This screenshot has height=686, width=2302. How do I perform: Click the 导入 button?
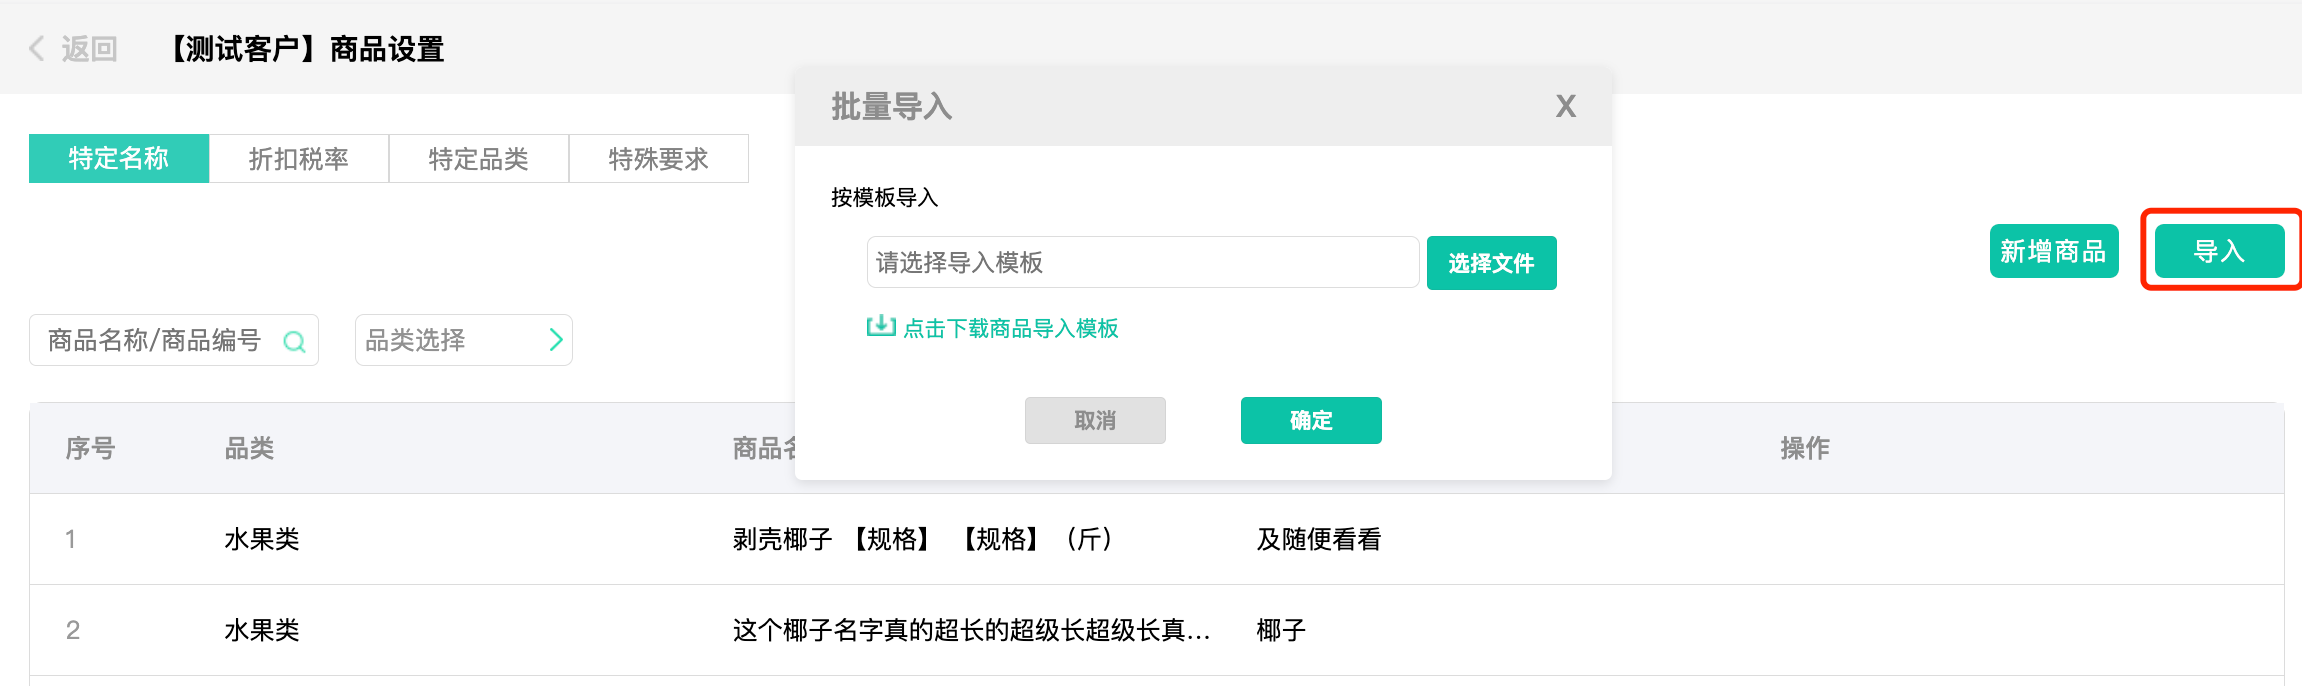tap(2219, 251)
